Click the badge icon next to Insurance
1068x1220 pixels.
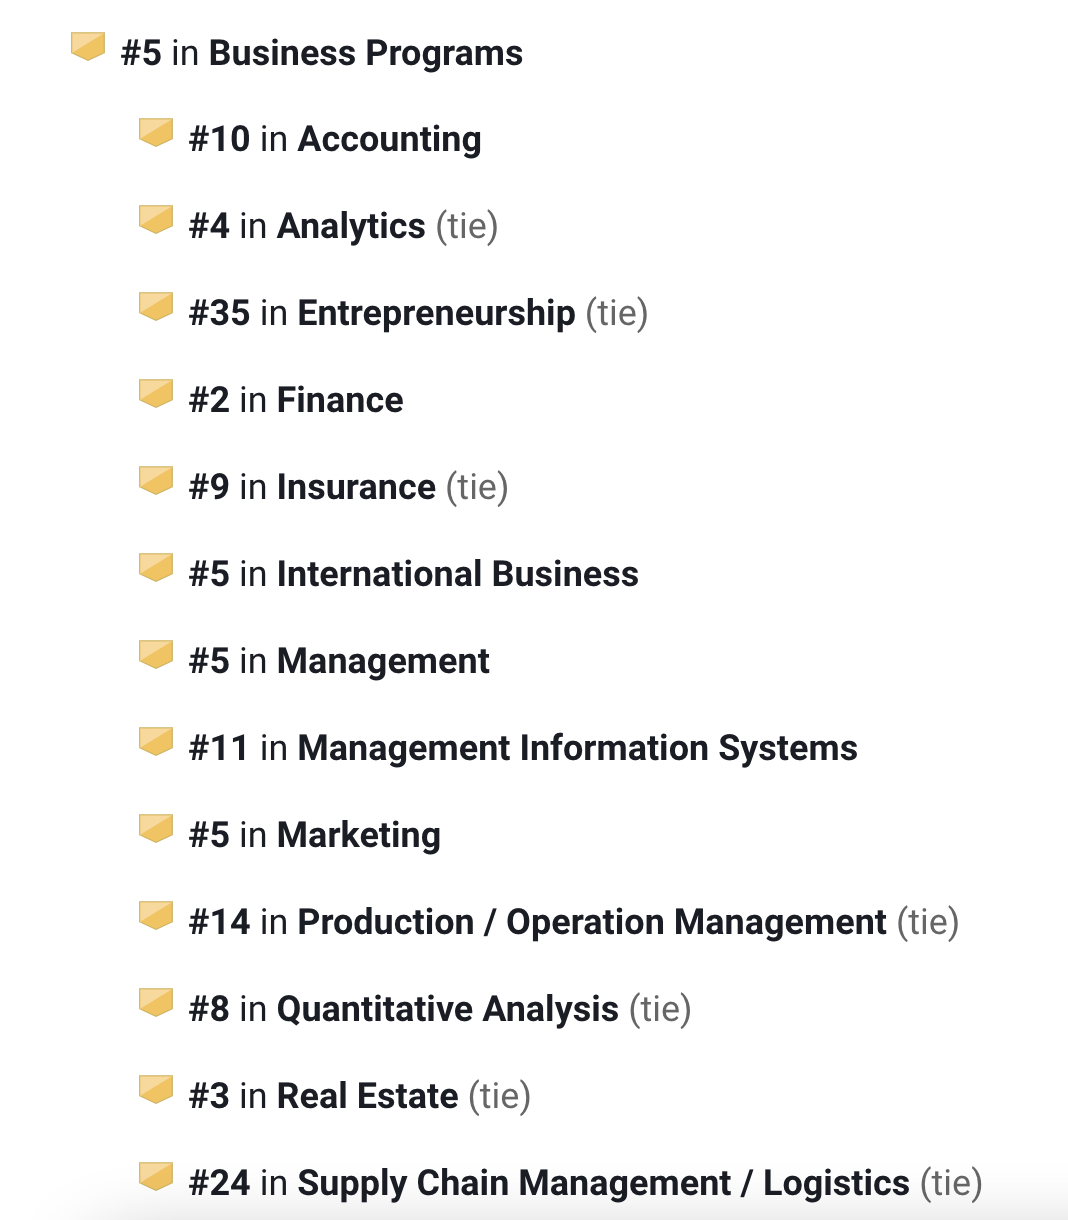pos(156,480)
